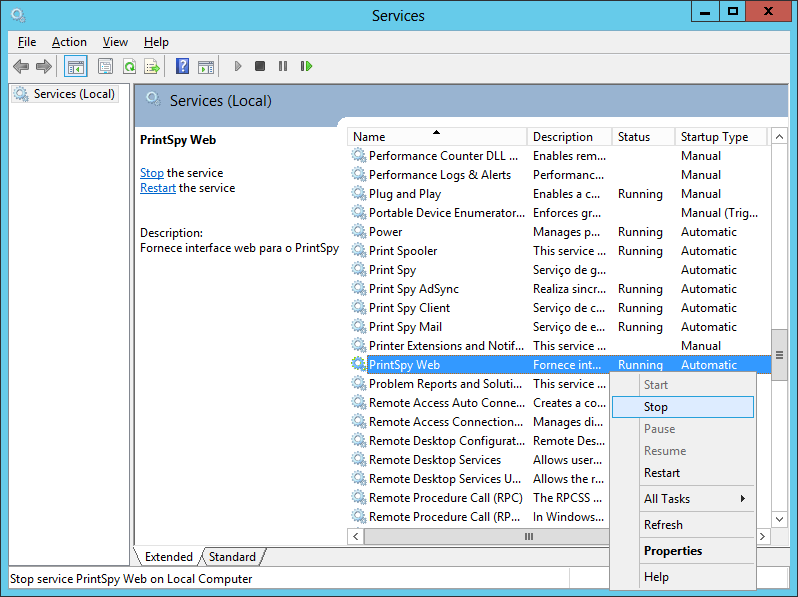Image resolution: width=798 pixels, height=597 pixels.
Task: Click the Pause Service toolbar icon
Action: (x=283, y=66)
